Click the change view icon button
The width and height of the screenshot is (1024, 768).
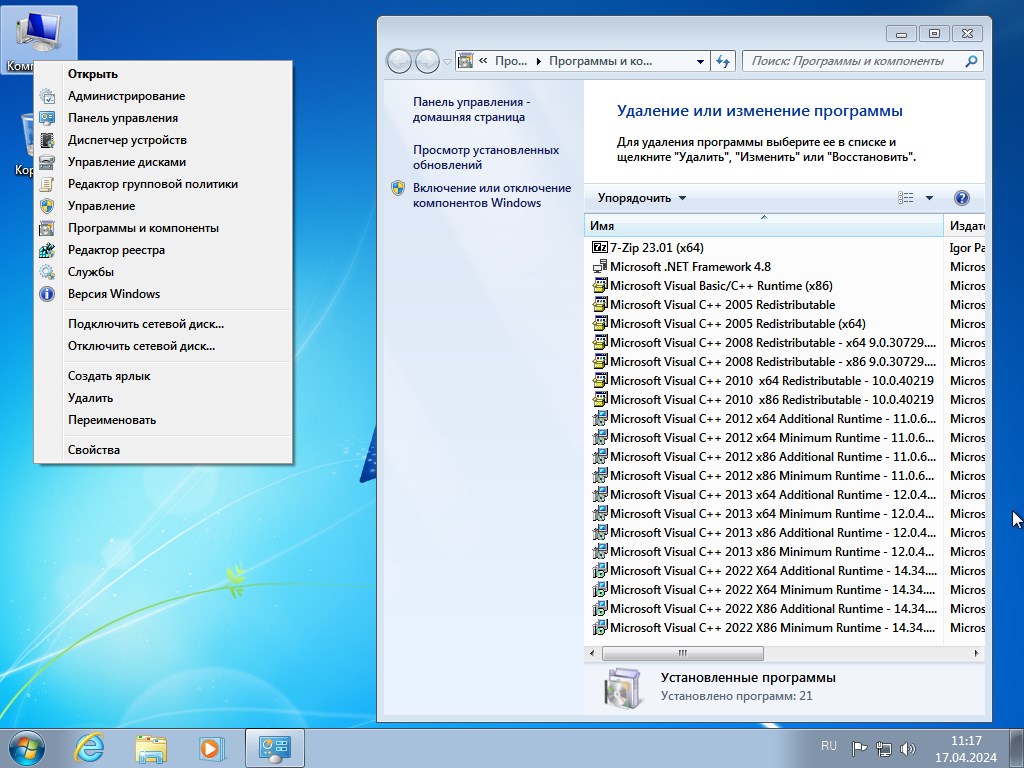906,198
